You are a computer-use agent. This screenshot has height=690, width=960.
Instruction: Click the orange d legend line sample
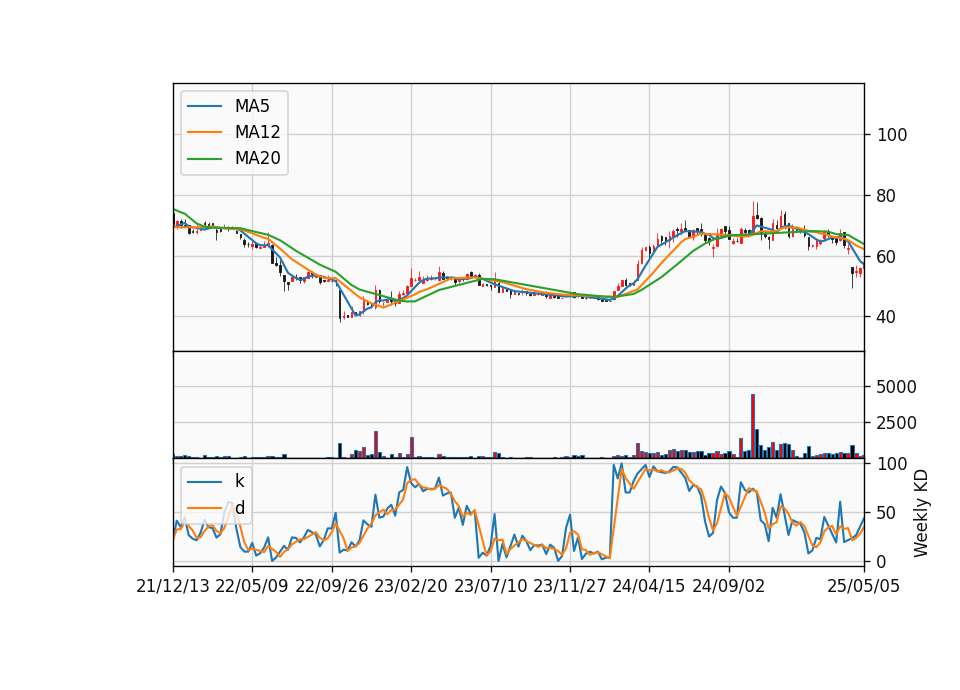click(204, 508)
